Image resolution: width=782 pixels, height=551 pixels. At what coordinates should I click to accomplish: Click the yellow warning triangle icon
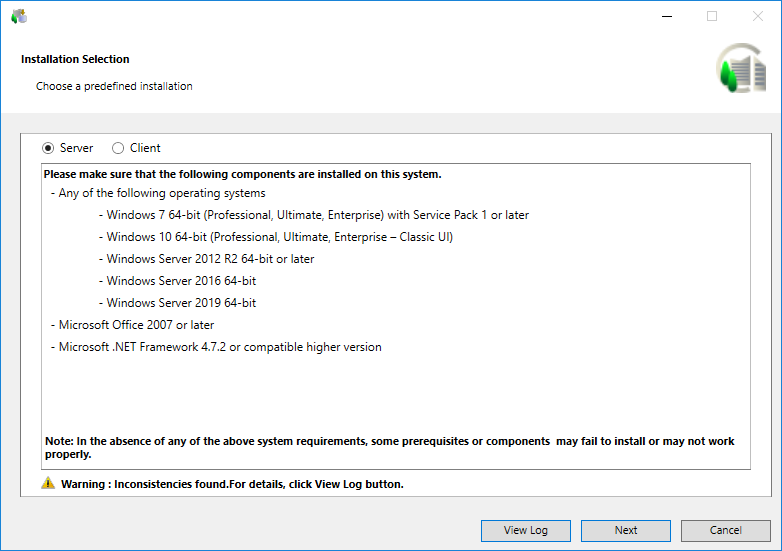coord(48,483)
